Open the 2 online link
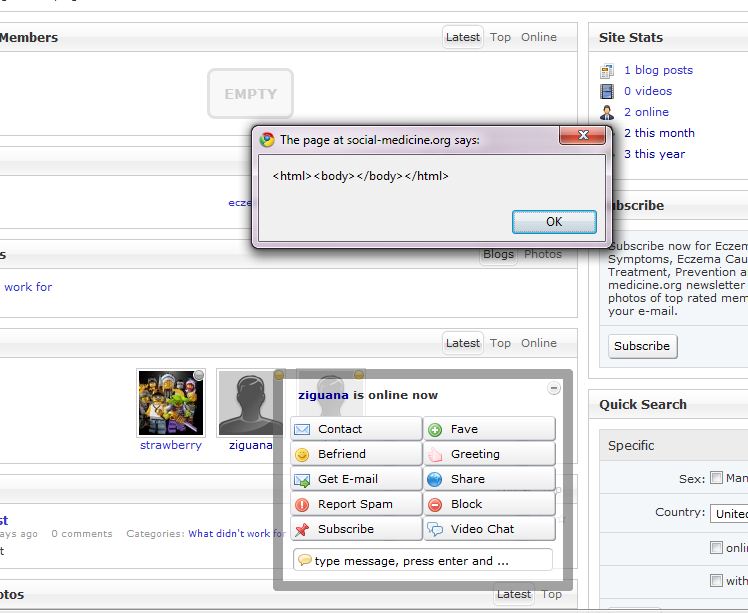Viewport: 748px width, 613px height. (x=646, y=112)
